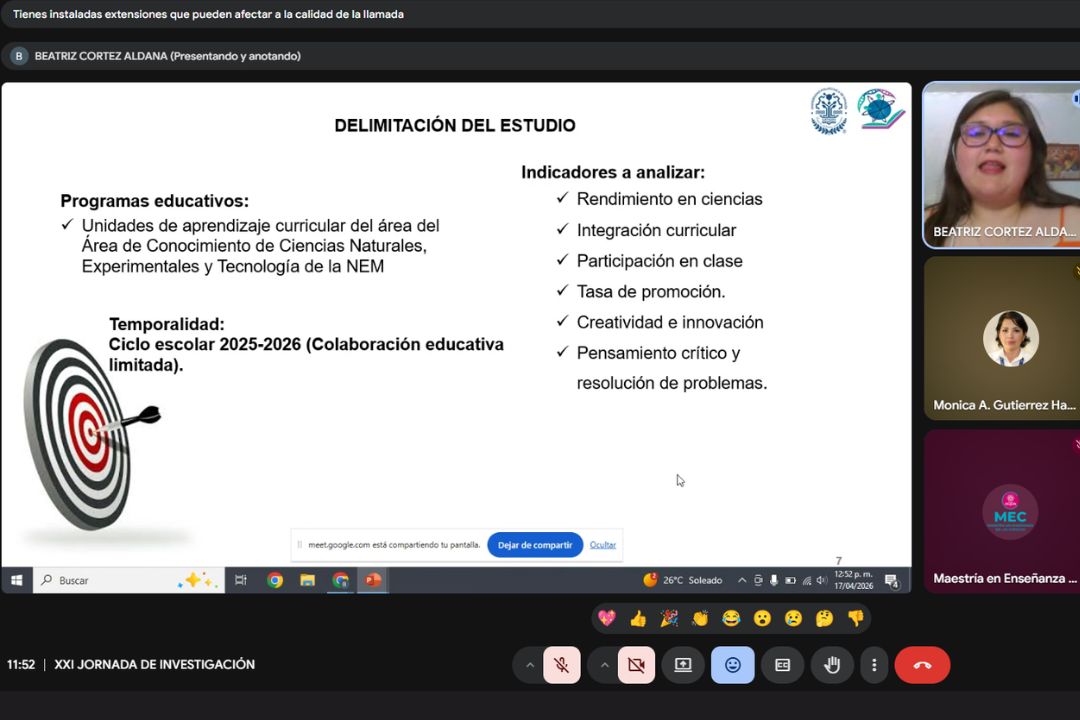Click the 'Ocultar' link in sharing bar
Screen dimensions: 1080x720
[x=602, y=545]
